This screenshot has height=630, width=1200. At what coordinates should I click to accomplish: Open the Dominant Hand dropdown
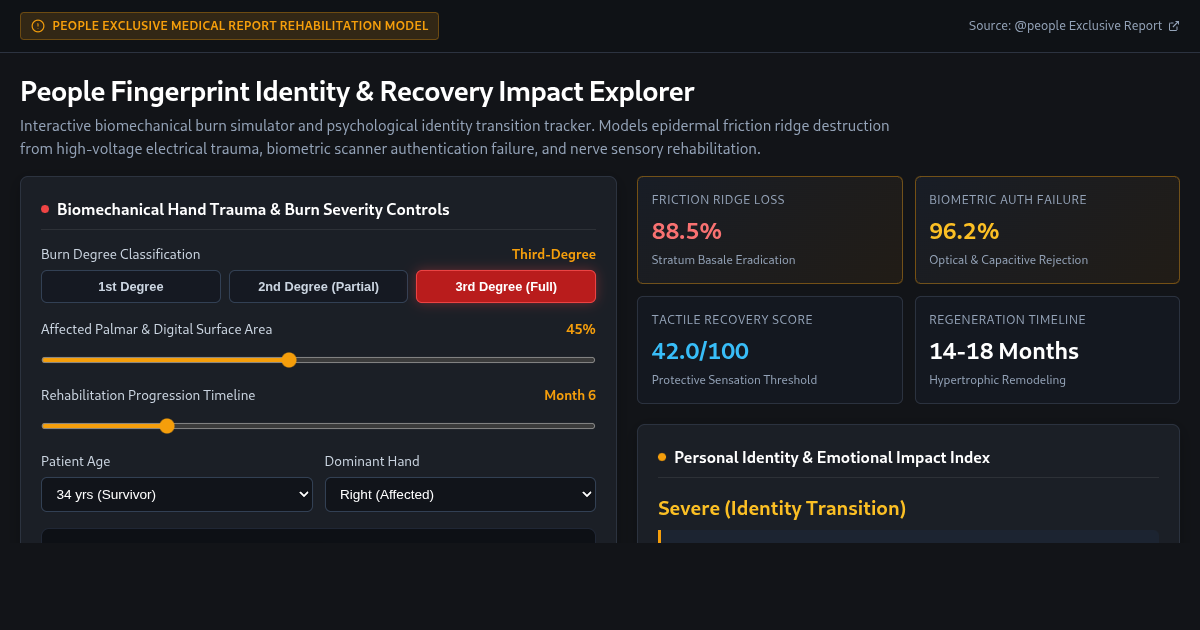click(x=460, y=494)
